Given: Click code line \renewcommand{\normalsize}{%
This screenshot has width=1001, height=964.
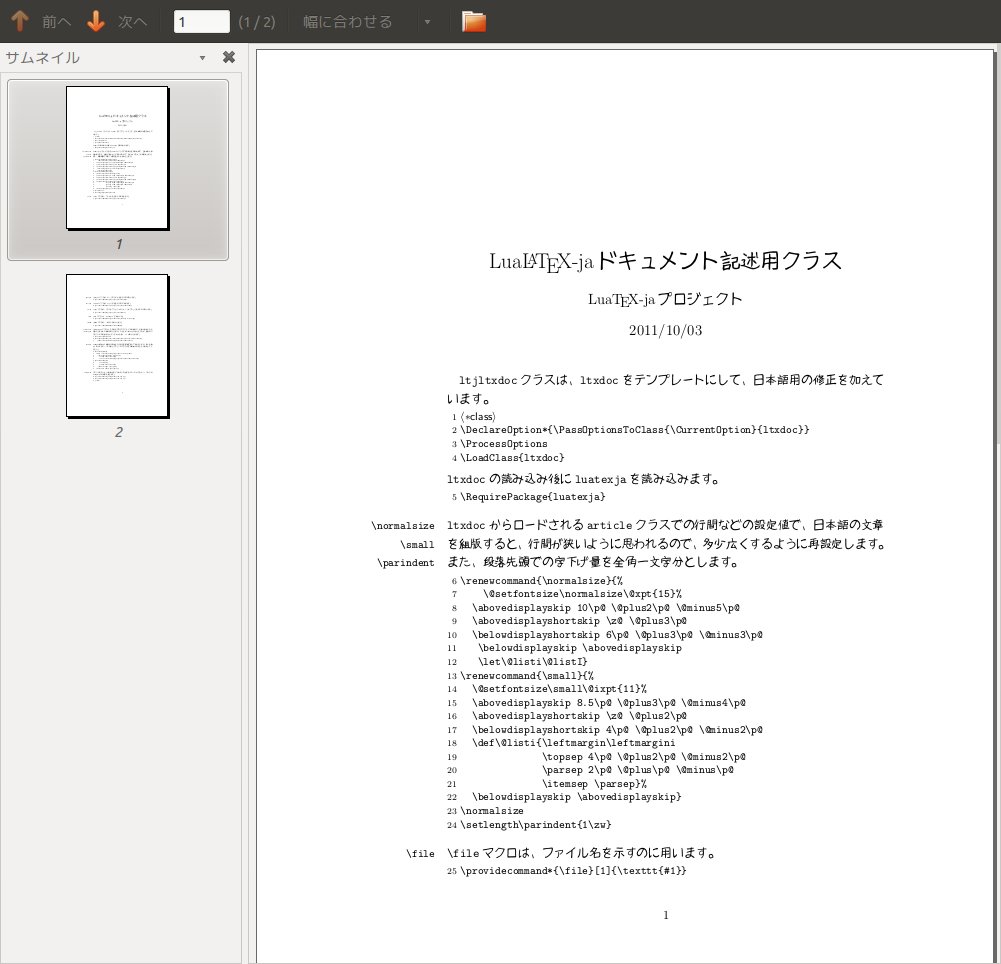Looking at the screenshot, I should point(541,581).
